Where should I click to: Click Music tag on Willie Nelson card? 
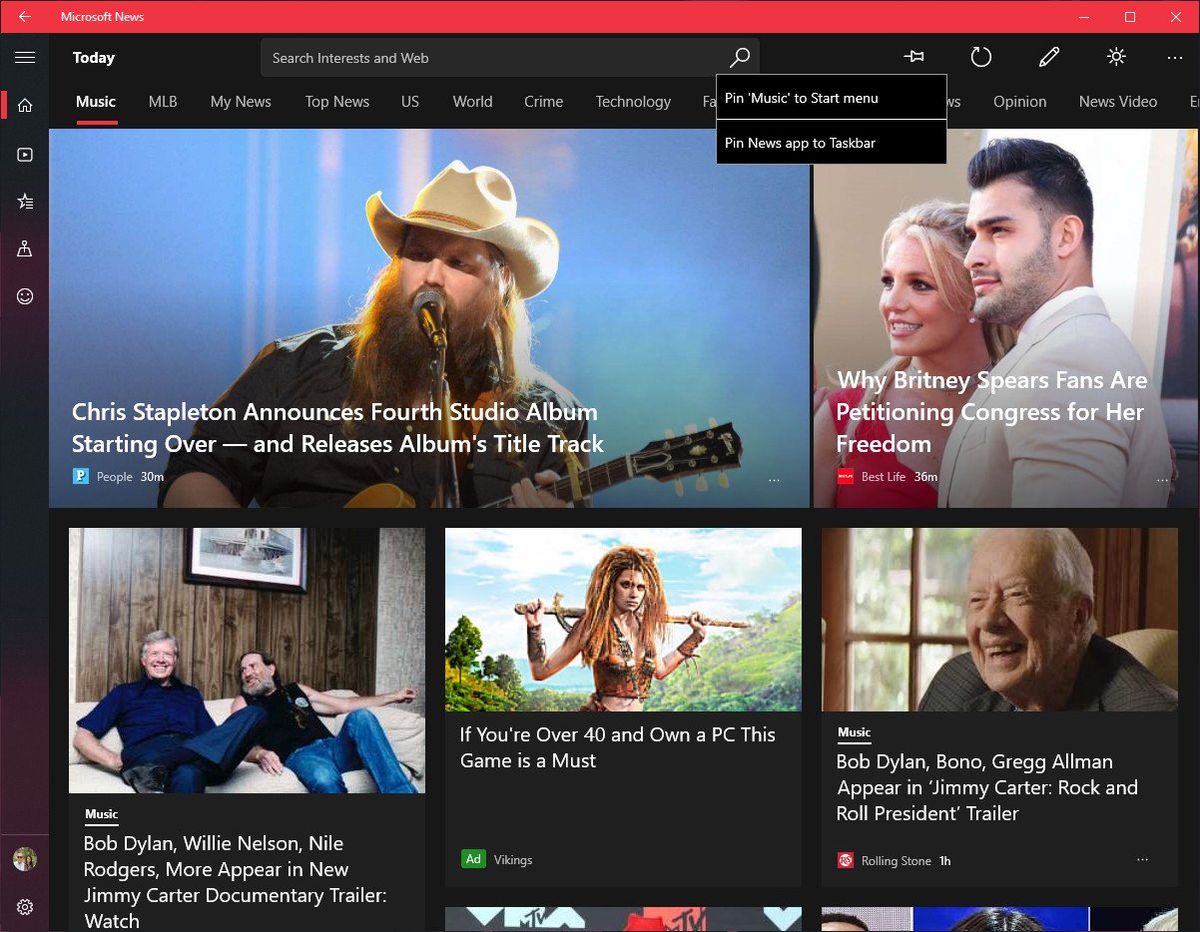[x=101, y=815]
